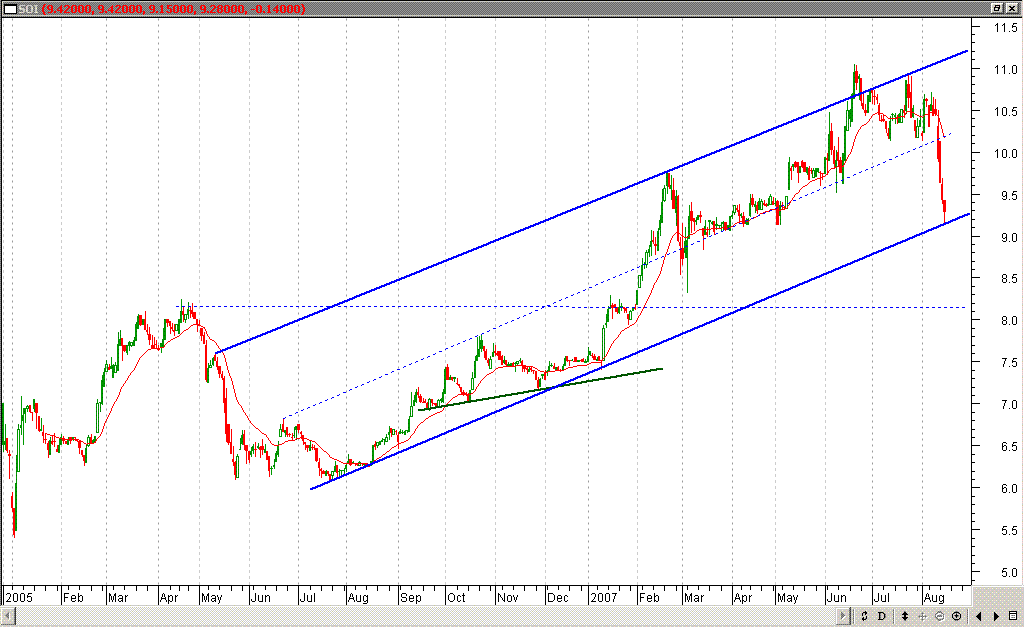Click the '2007' label on date axis

coord(603,598)
